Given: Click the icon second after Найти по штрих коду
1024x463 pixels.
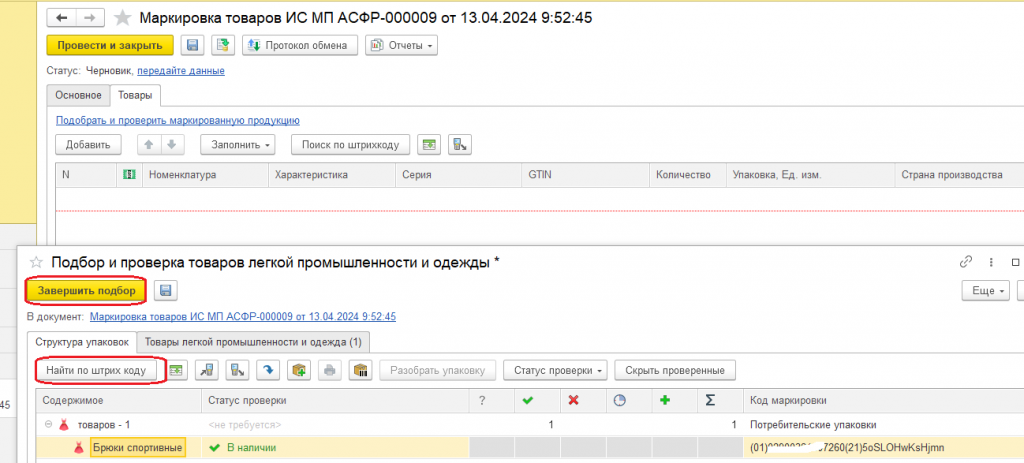Looking at the screenshot, I should [207, 370].
